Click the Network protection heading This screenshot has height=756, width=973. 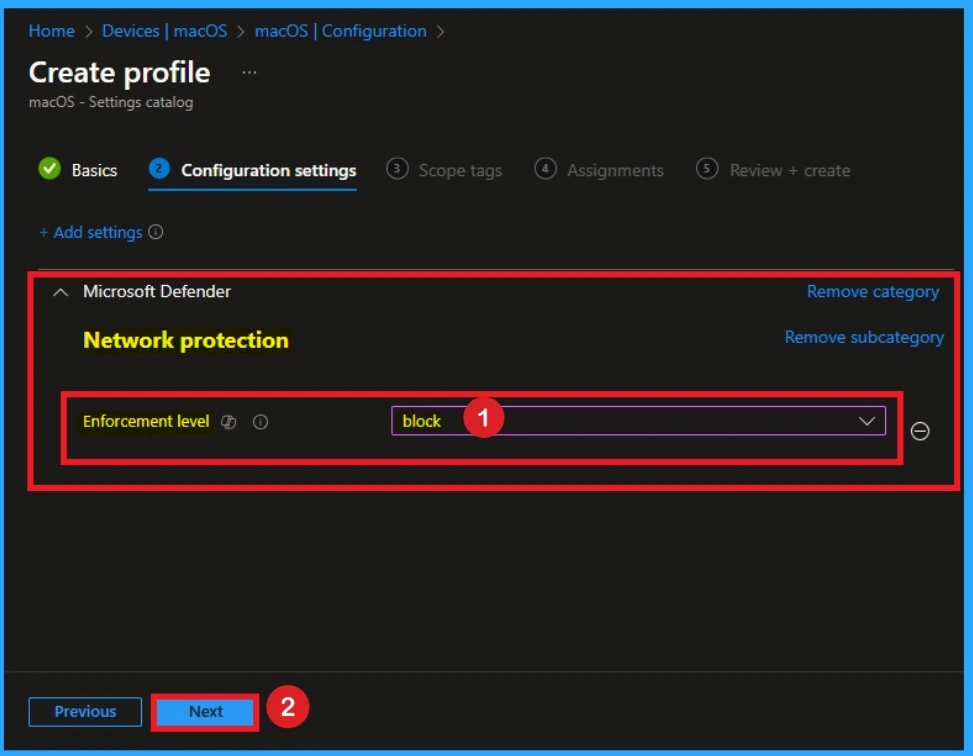point(186,340)
